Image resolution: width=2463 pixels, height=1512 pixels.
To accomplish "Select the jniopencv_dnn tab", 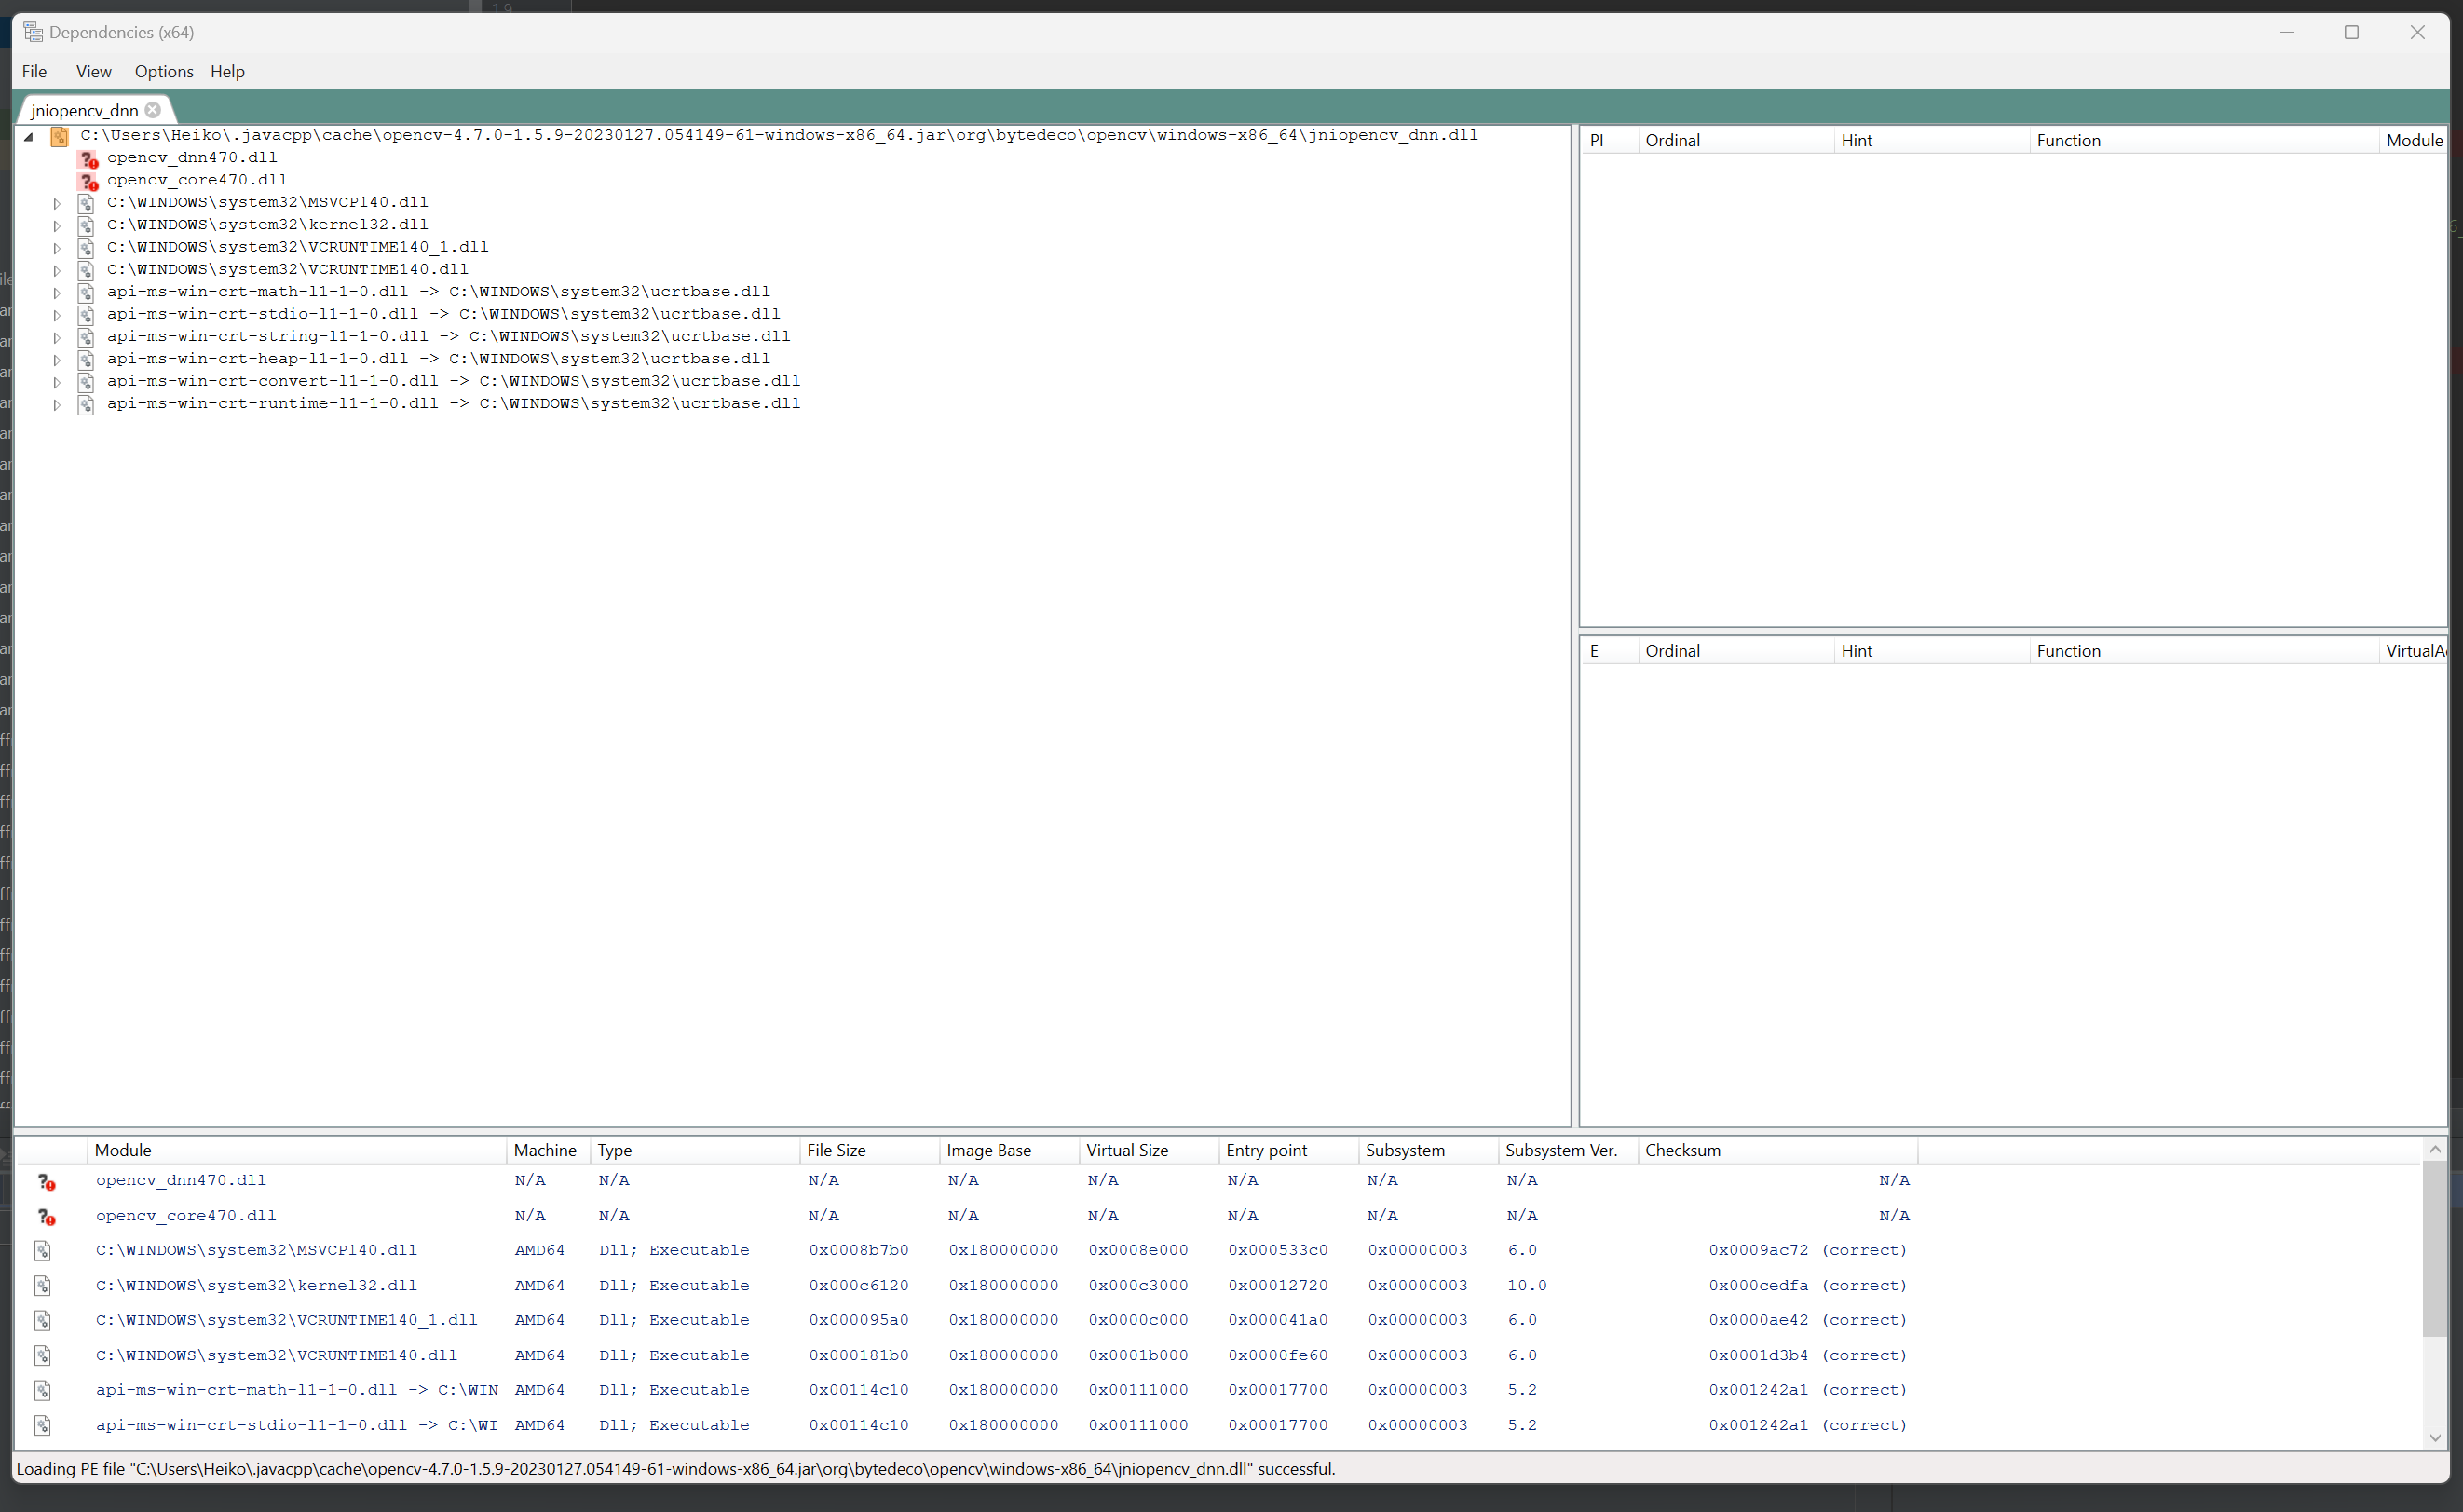I will click(x=82, y=110).
